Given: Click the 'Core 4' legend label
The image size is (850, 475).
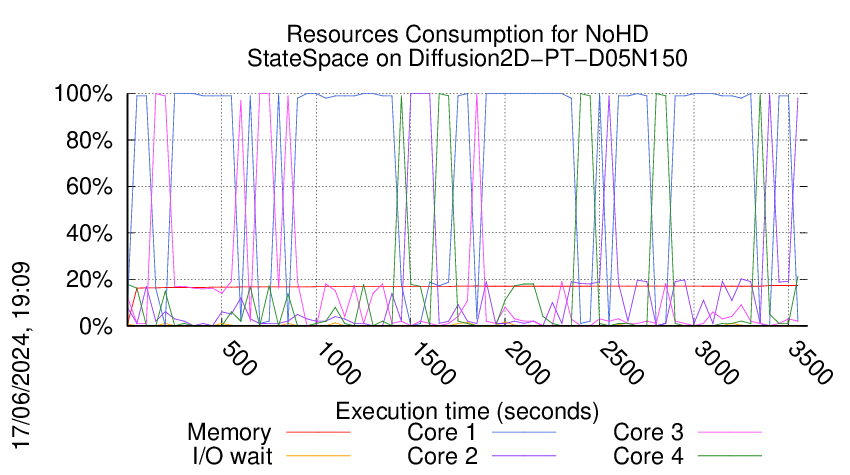Looking at the screenshot, I should pos(648,456).
